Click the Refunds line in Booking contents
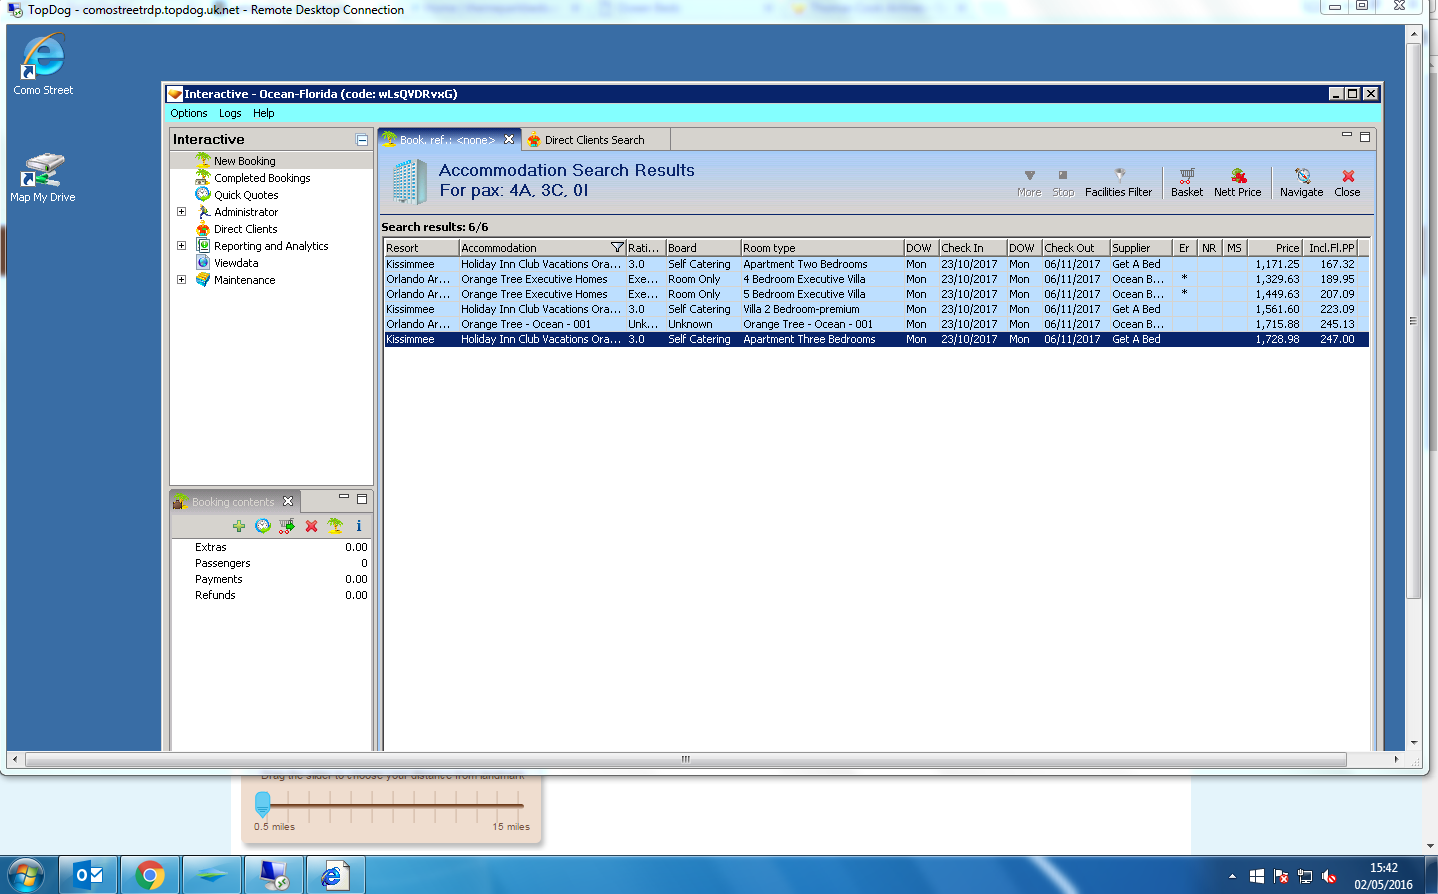The image size is (1438, 894). pyautogui.click(x=270, y=595)
